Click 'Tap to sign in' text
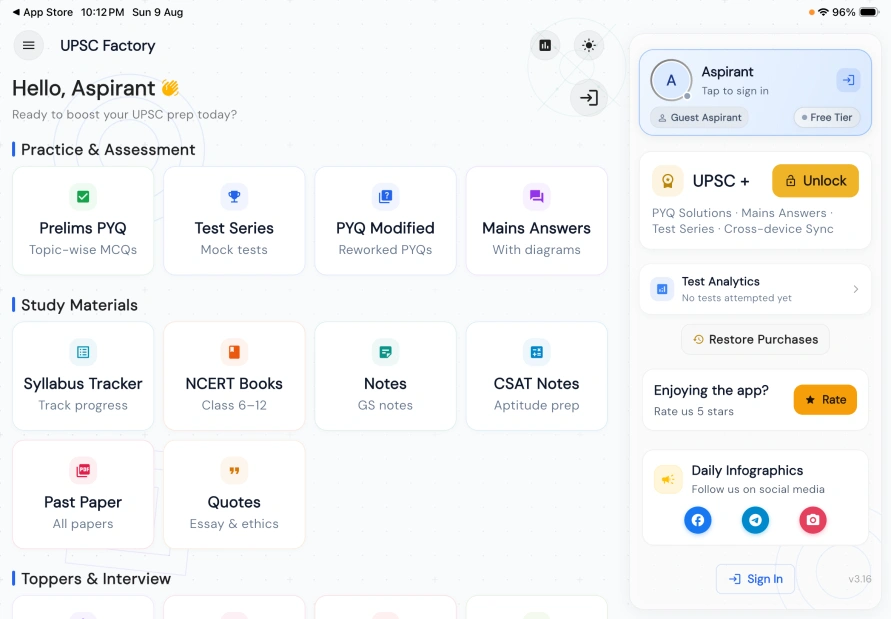The height and width of the screenshot is (619, 891). point(735,91)
